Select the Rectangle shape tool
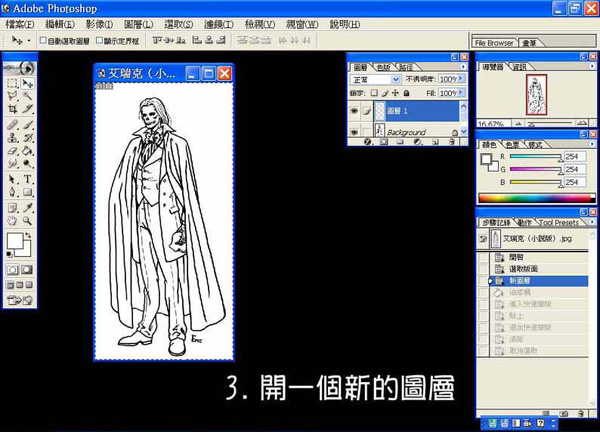Screen dimensions: 600x432 (x=27, y=192)
